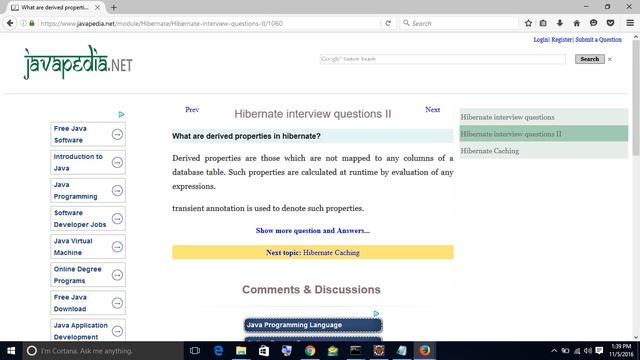
Task: Open the Free Java Software ad link
Action: (88, 134)
